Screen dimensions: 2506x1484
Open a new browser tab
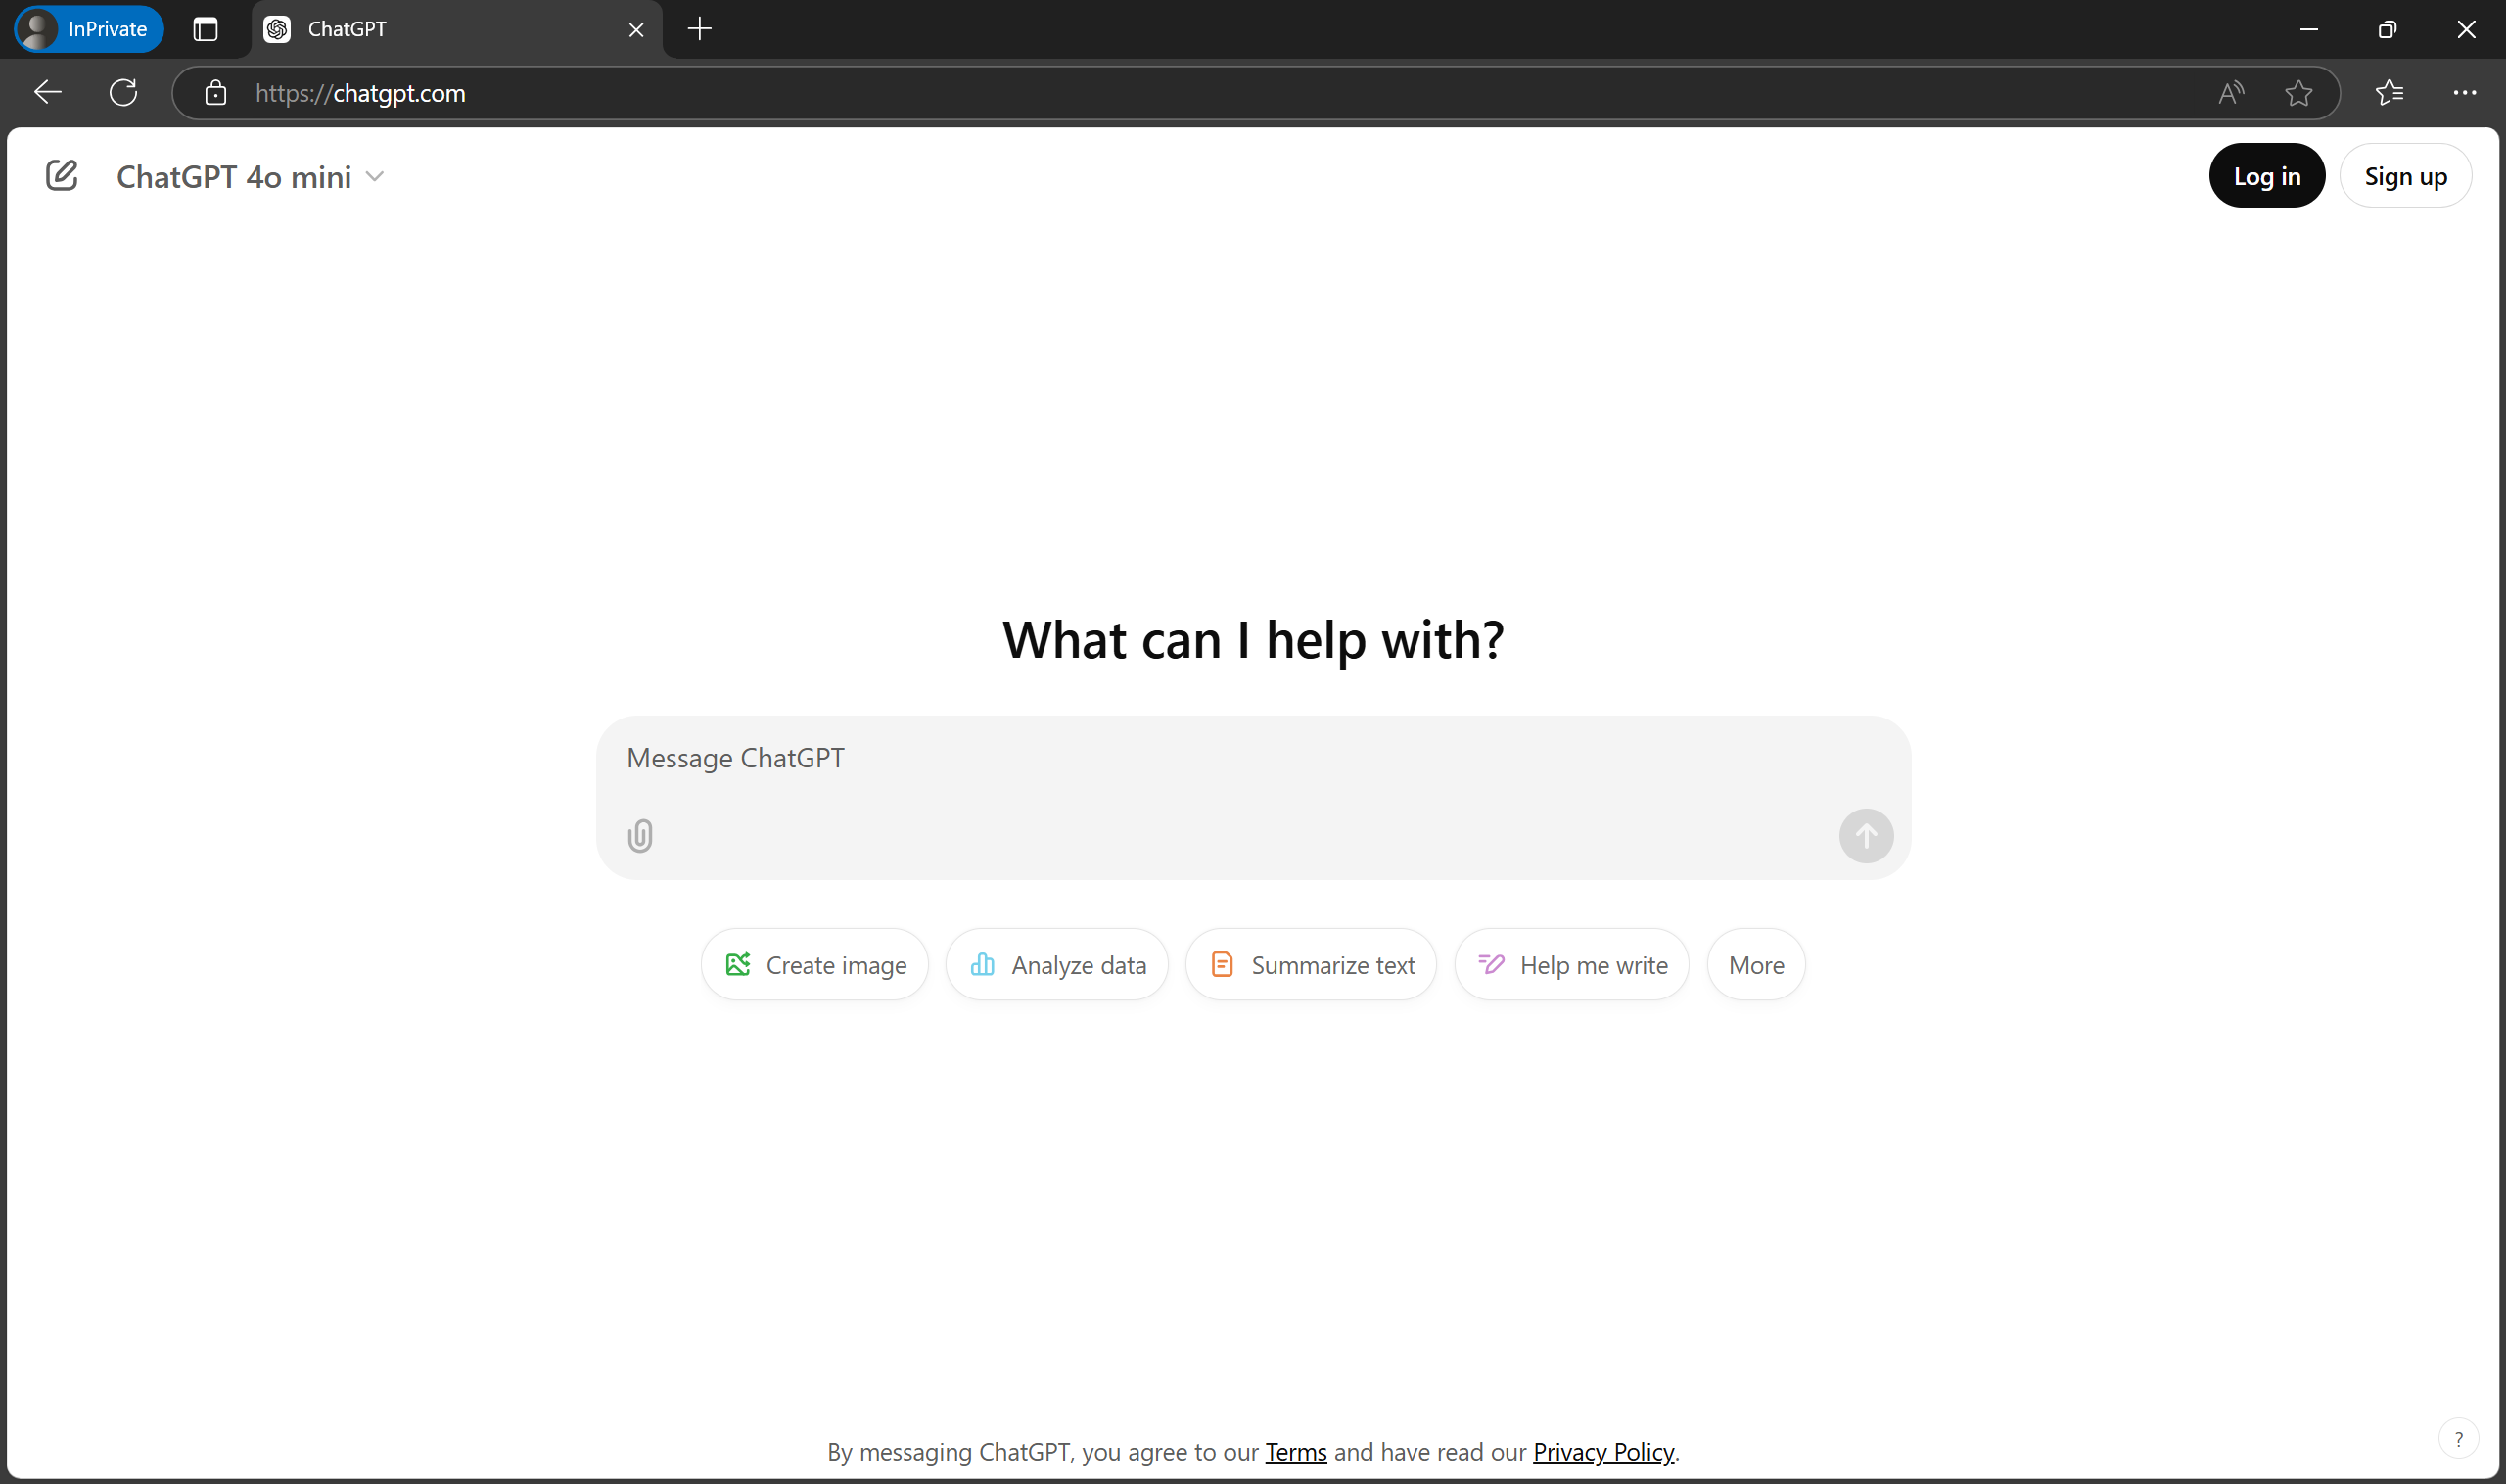click(699, 29)
